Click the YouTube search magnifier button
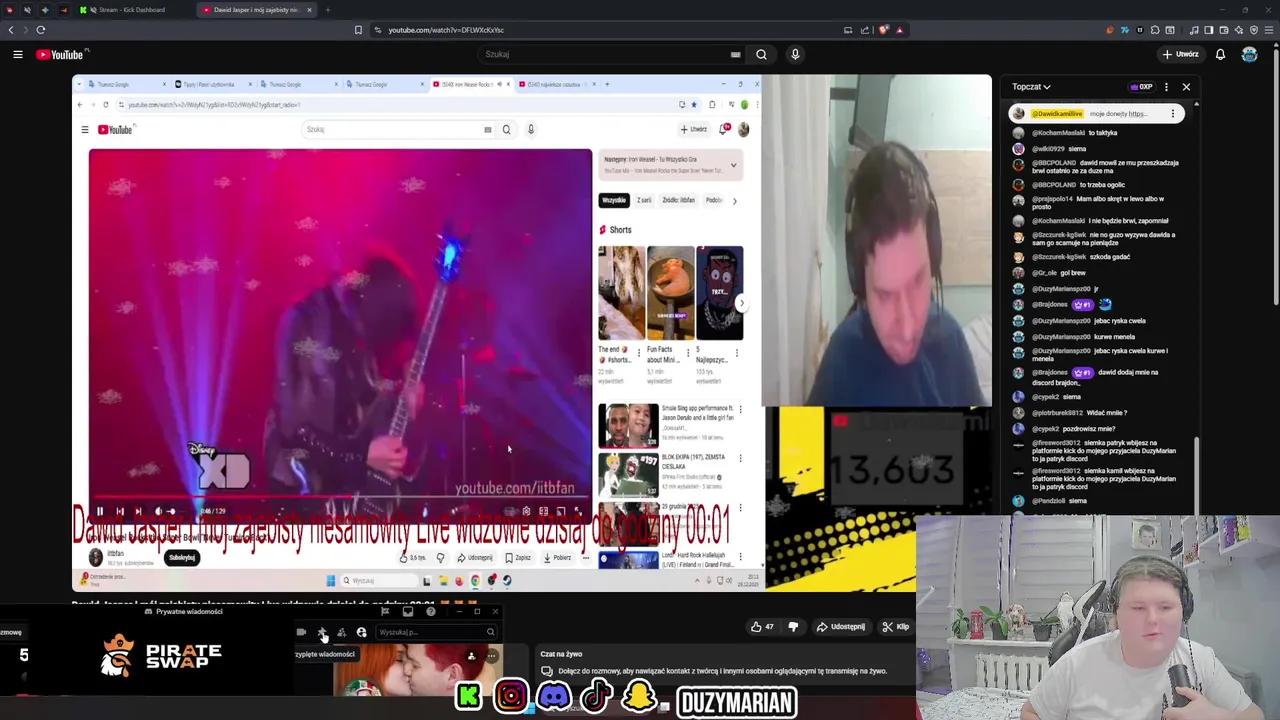 761,54
